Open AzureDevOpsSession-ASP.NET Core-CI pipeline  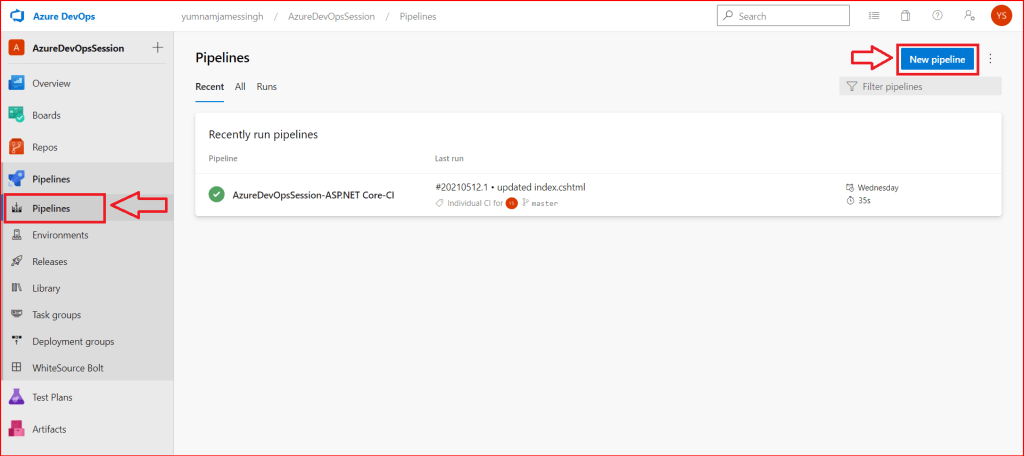(313, 195)
